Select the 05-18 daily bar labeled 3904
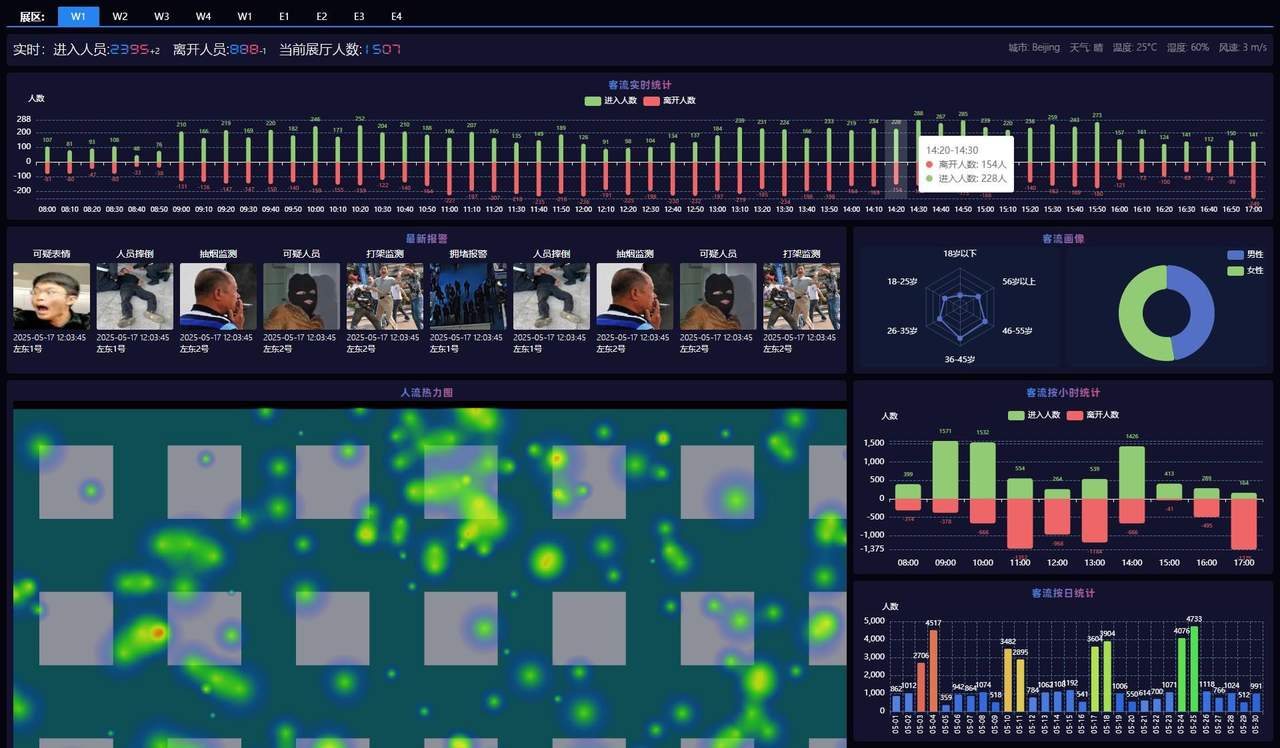 1107,676
